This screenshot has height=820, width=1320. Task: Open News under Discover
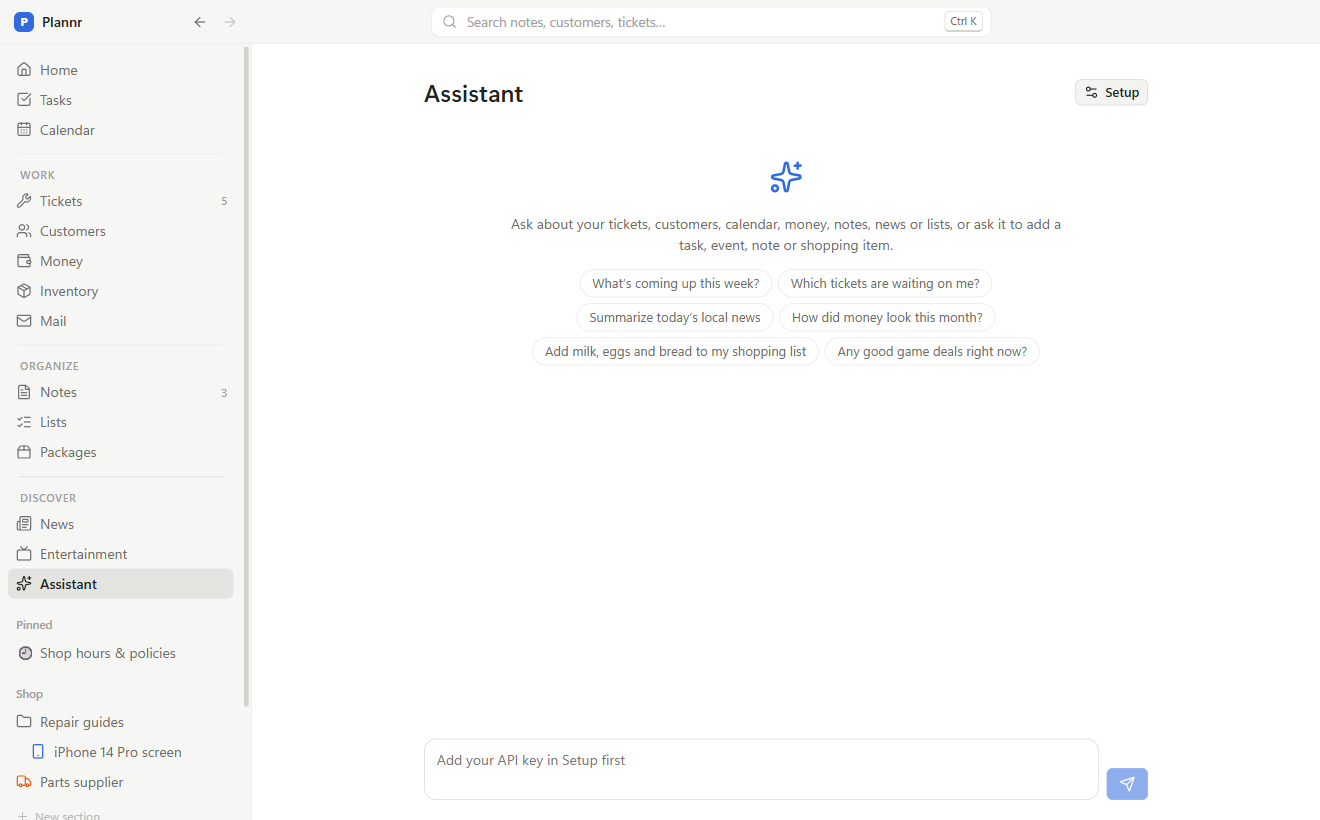point(120,524)
